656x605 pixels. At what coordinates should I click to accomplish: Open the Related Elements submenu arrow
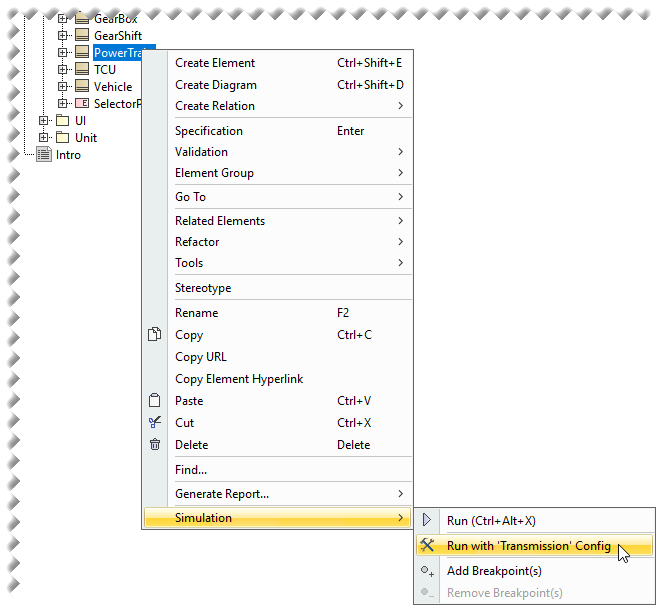click(400, 220)
